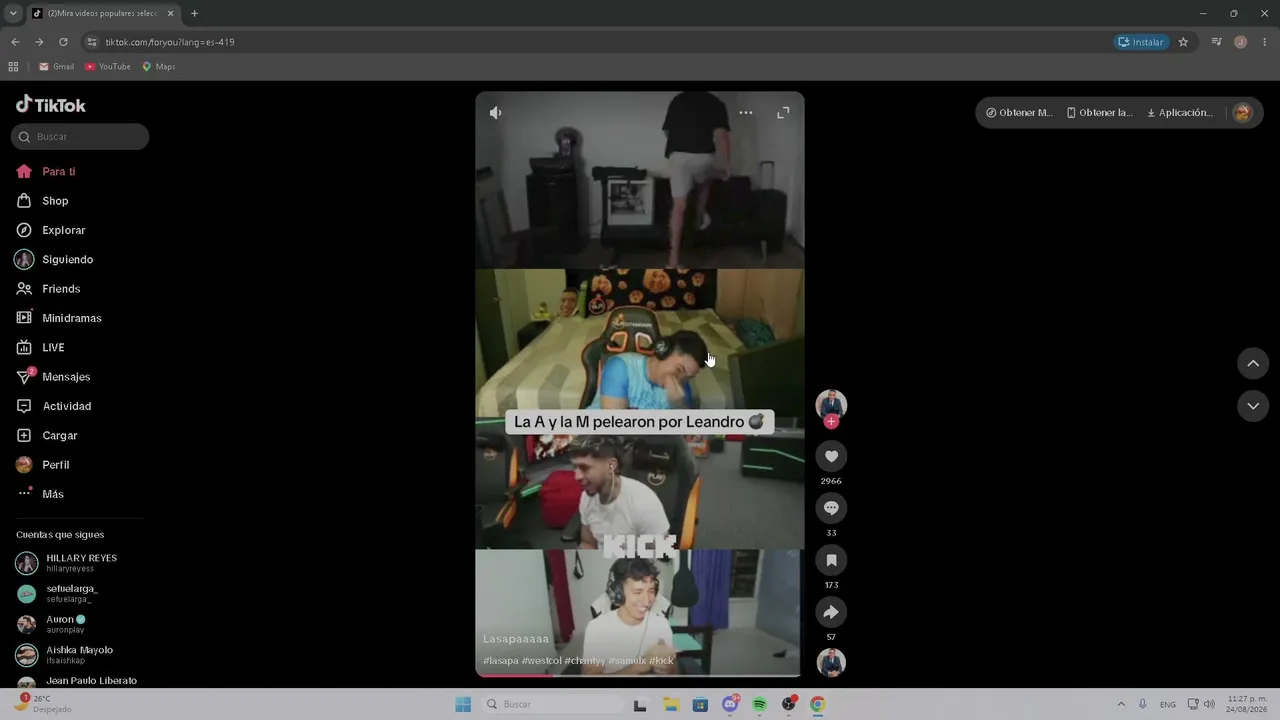Click the #kick hashtag

point(661,661)
